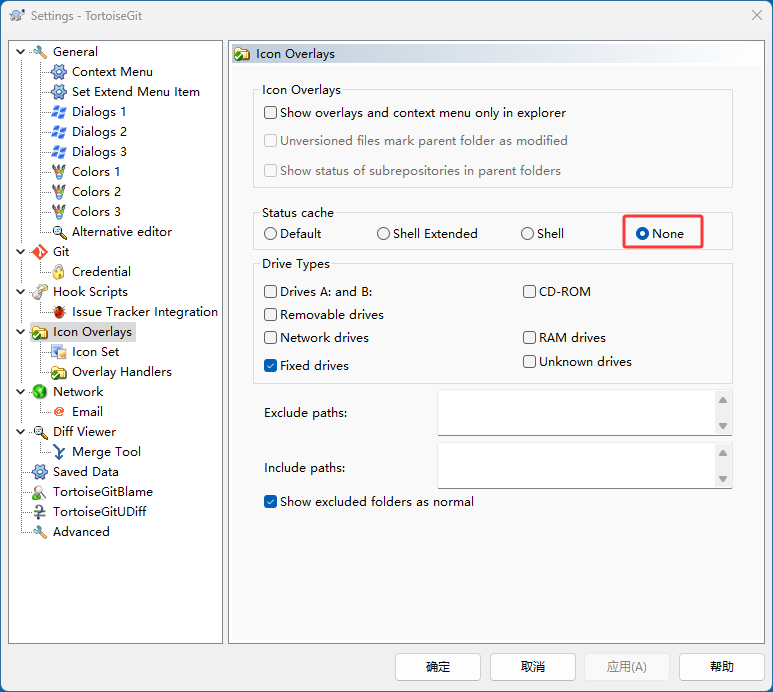
Task: Select the Shell Extended status cache option
Action: tap(383, 234)
